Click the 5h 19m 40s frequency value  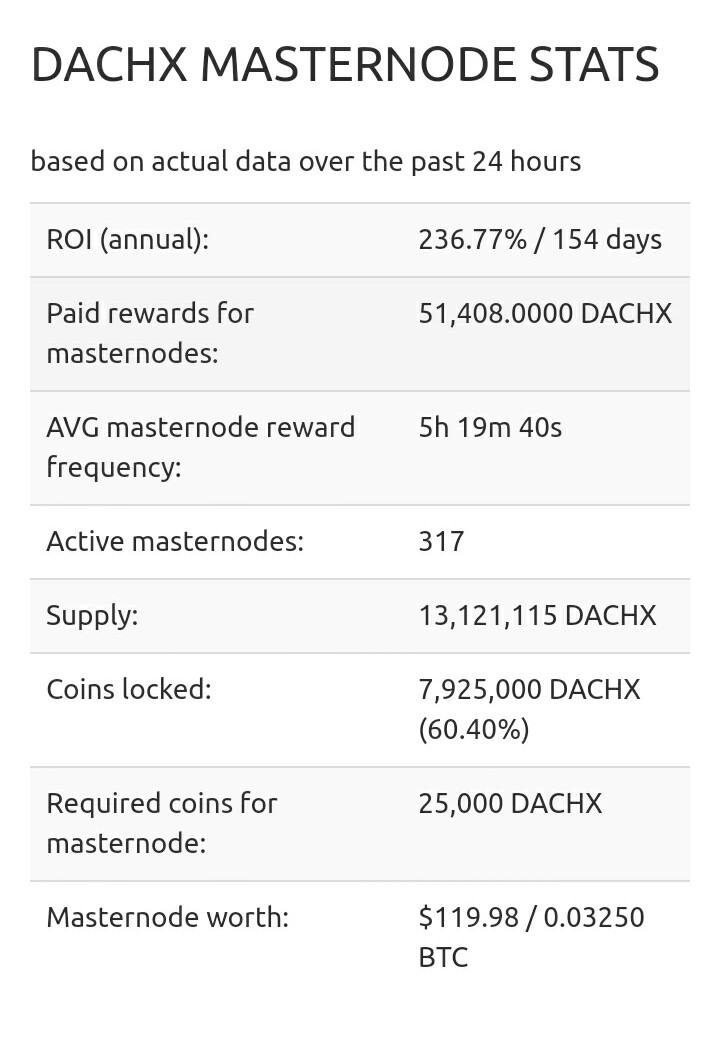coord(490,428)
